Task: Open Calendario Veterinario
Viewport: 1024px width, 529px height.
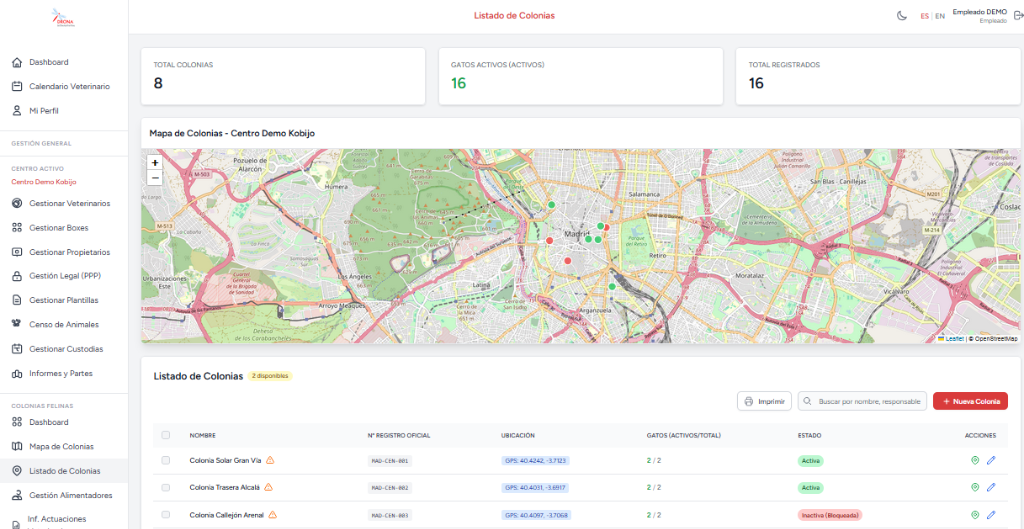Action: [x=63, y=86]
